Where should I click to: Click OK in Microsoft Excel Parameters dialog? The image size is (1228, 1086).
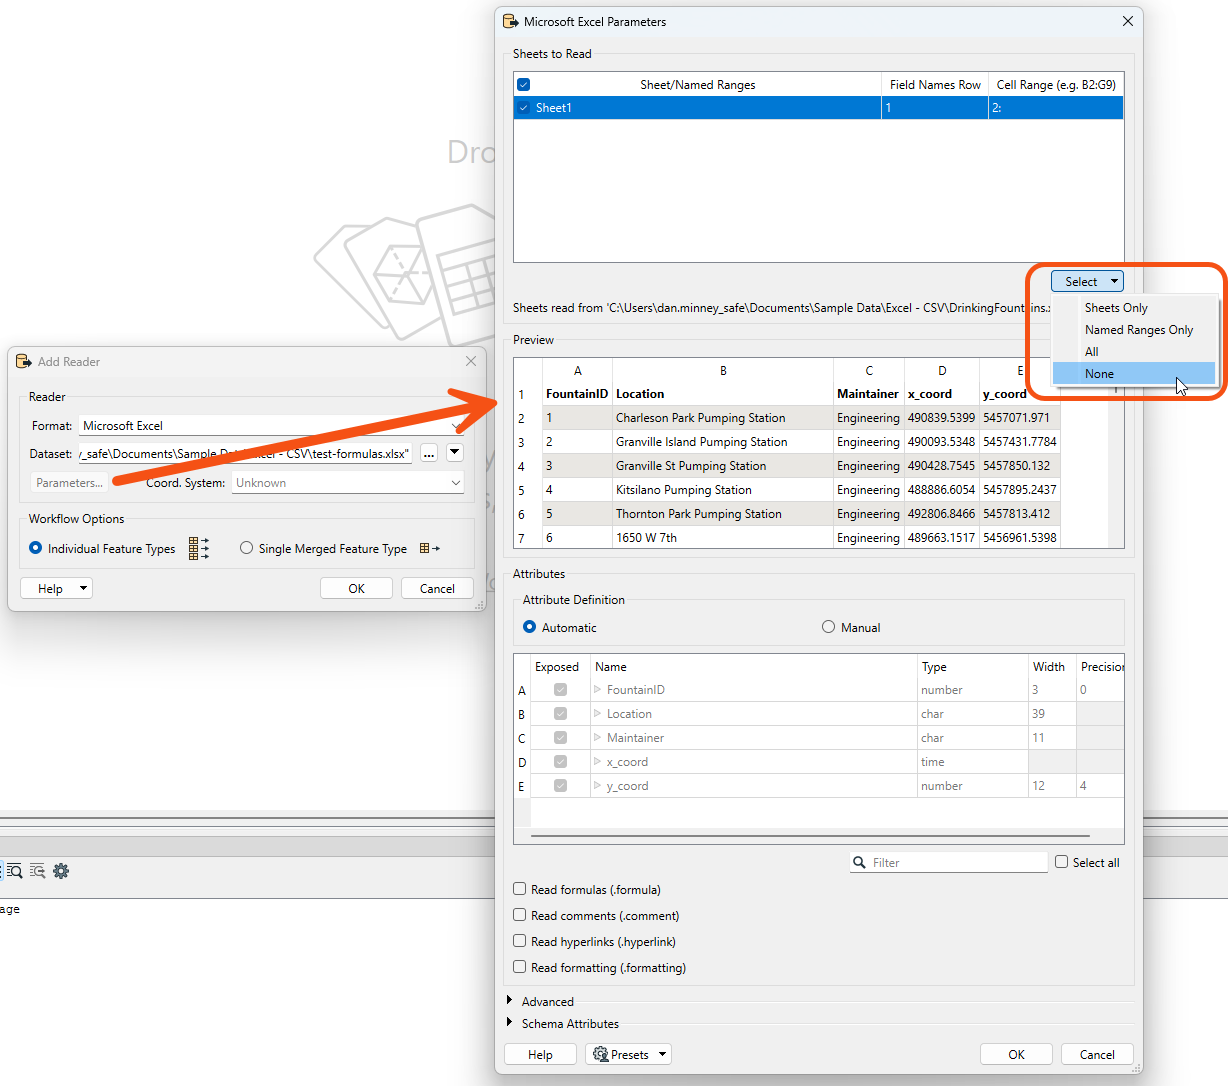pos(1016,1054)
